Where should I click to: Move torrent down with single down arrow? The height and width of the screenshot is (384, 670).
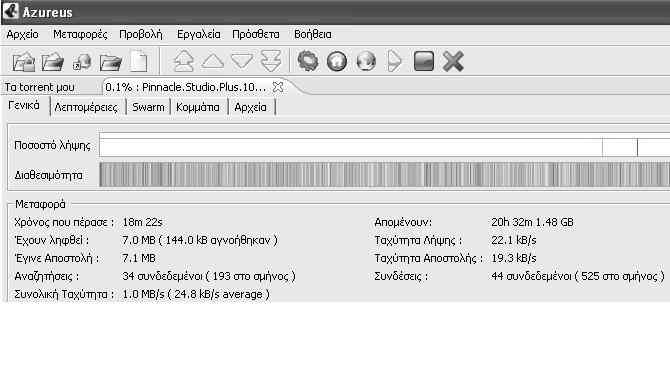coord(242,61)
